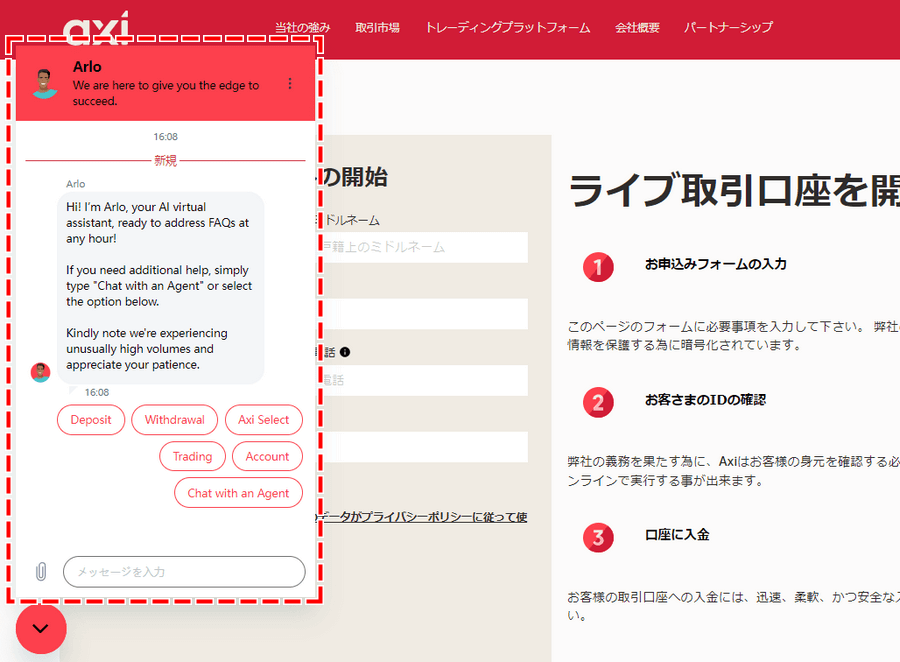Open the privacy policy link
The height and width of the screenshot is (662, 900).
click(423, 517)
